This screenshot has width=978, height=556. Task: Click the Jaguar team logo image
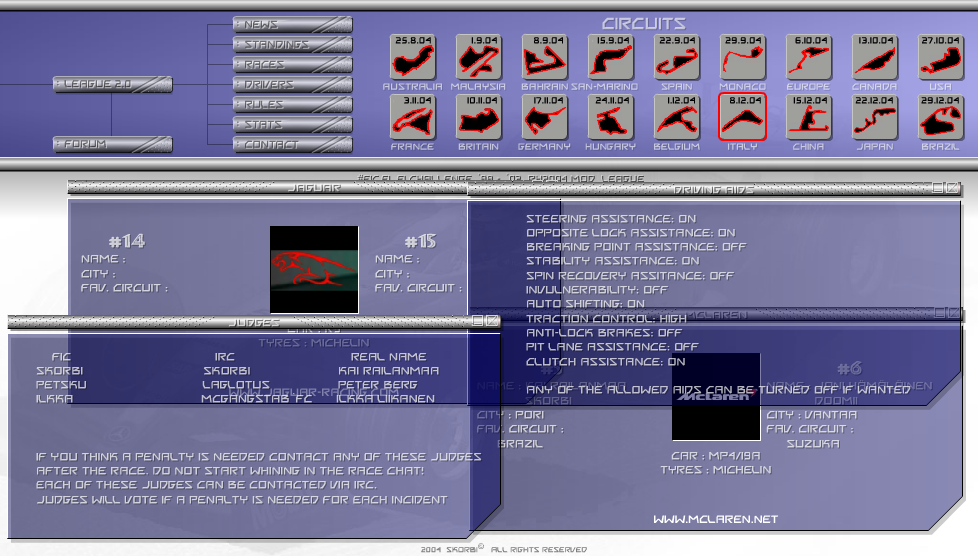point(314,270)
